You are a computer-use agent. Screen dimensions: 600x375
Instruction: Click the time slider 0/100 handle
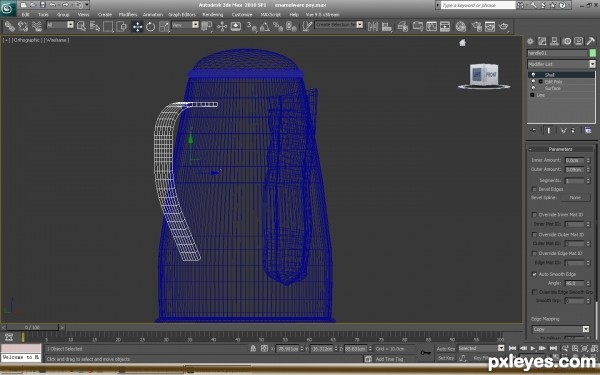click(x=33, y=328)
